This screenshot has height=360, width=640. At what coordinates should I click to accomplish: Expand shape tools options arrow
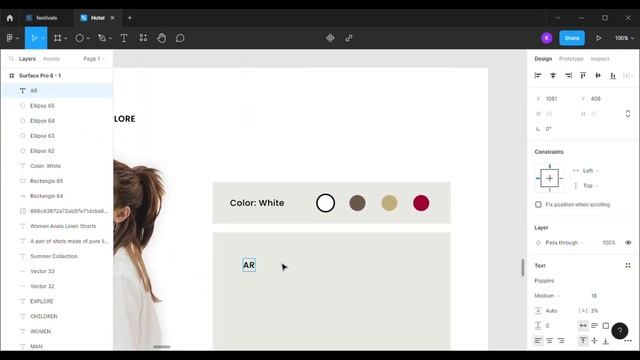tap(88, 38)
